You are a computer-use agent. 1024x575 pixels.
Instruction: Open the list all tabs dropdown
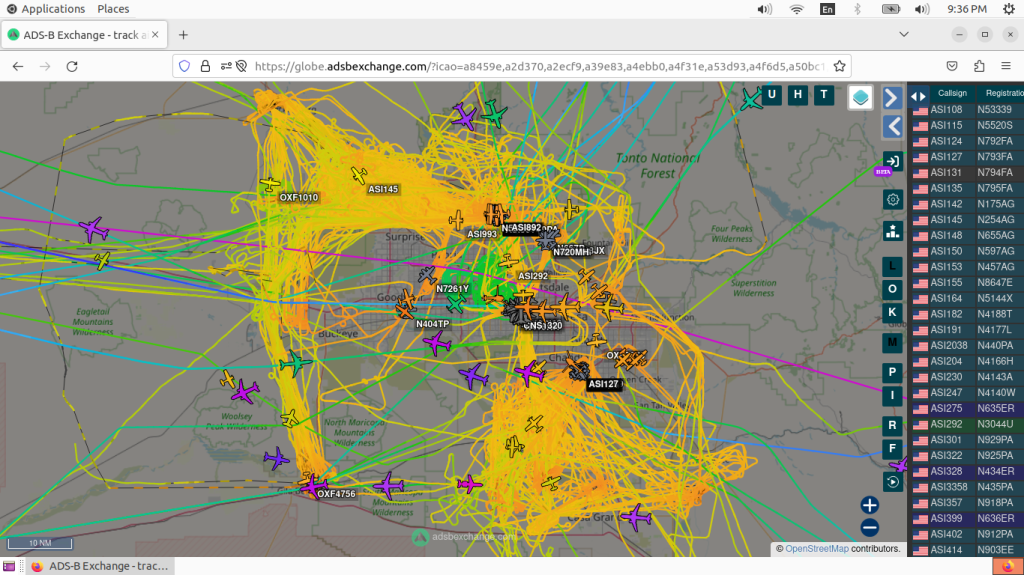coord(904,35)
